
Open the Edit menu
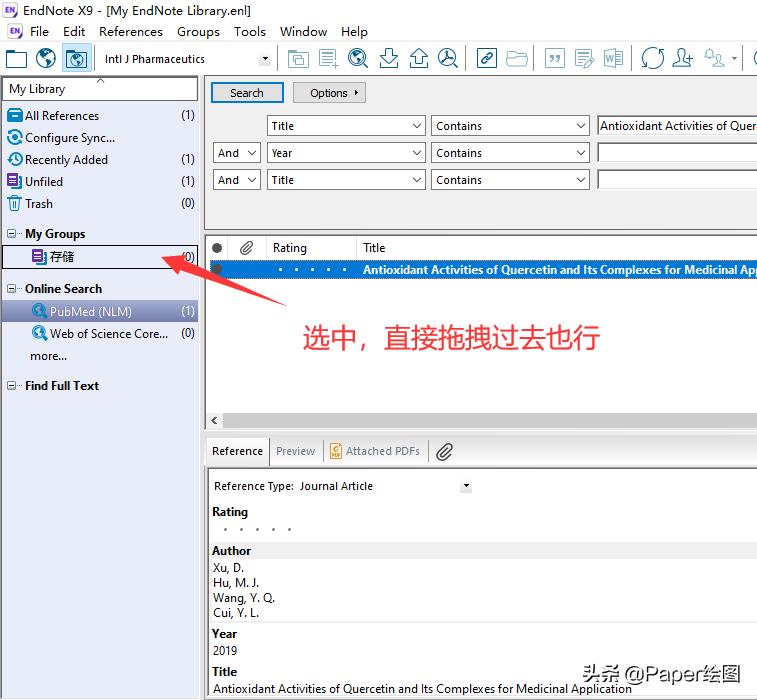[x=74, y=32]
